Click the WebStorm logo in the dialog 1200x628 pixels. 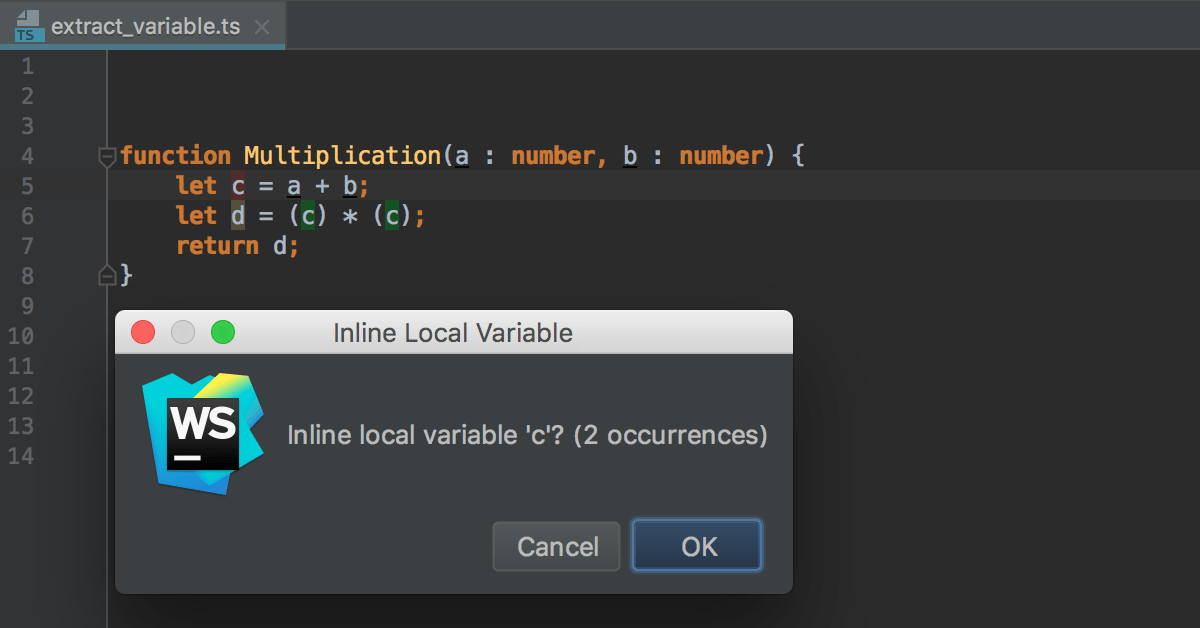tap(203, 432)
